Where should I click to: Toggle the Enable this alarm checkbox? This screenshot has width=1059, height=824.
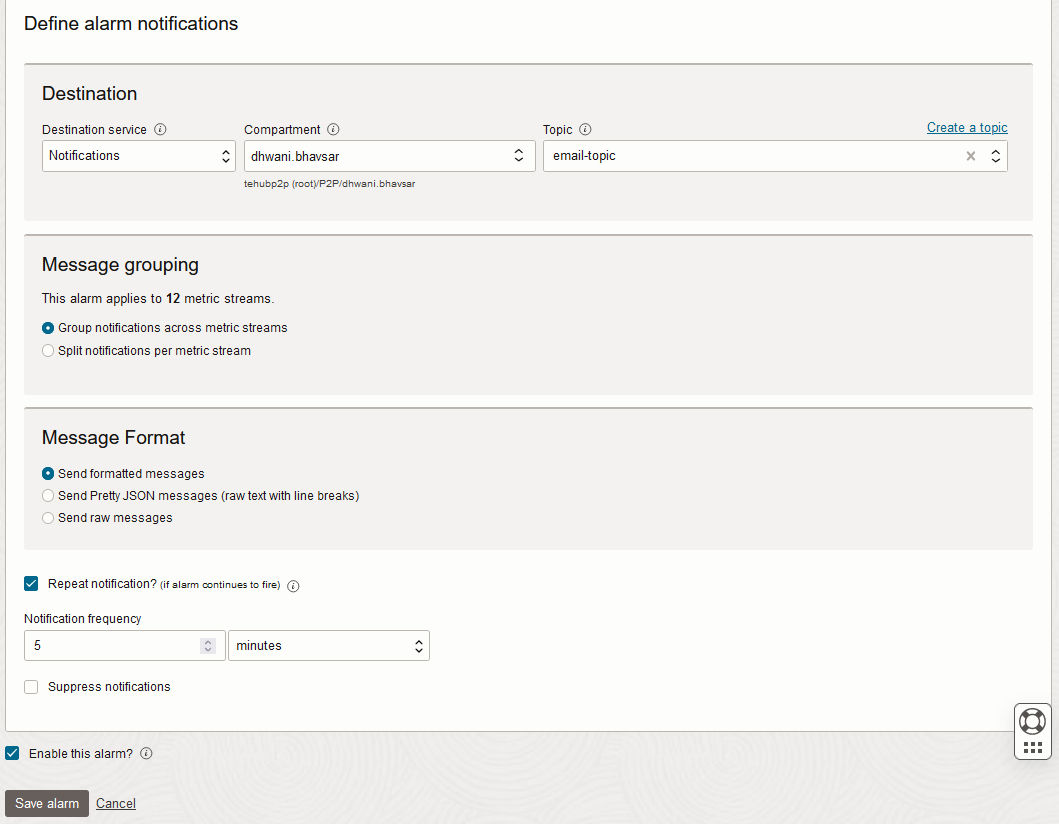(x=13, y=754)
